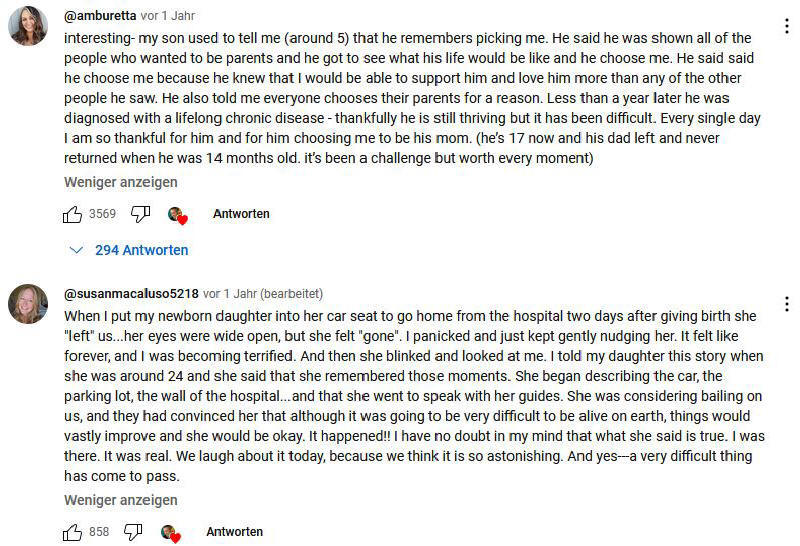Dislike the comment by @amburetta
Image resolution: width=800 pixels, height=546 pixels.
(x=141, y=214)
